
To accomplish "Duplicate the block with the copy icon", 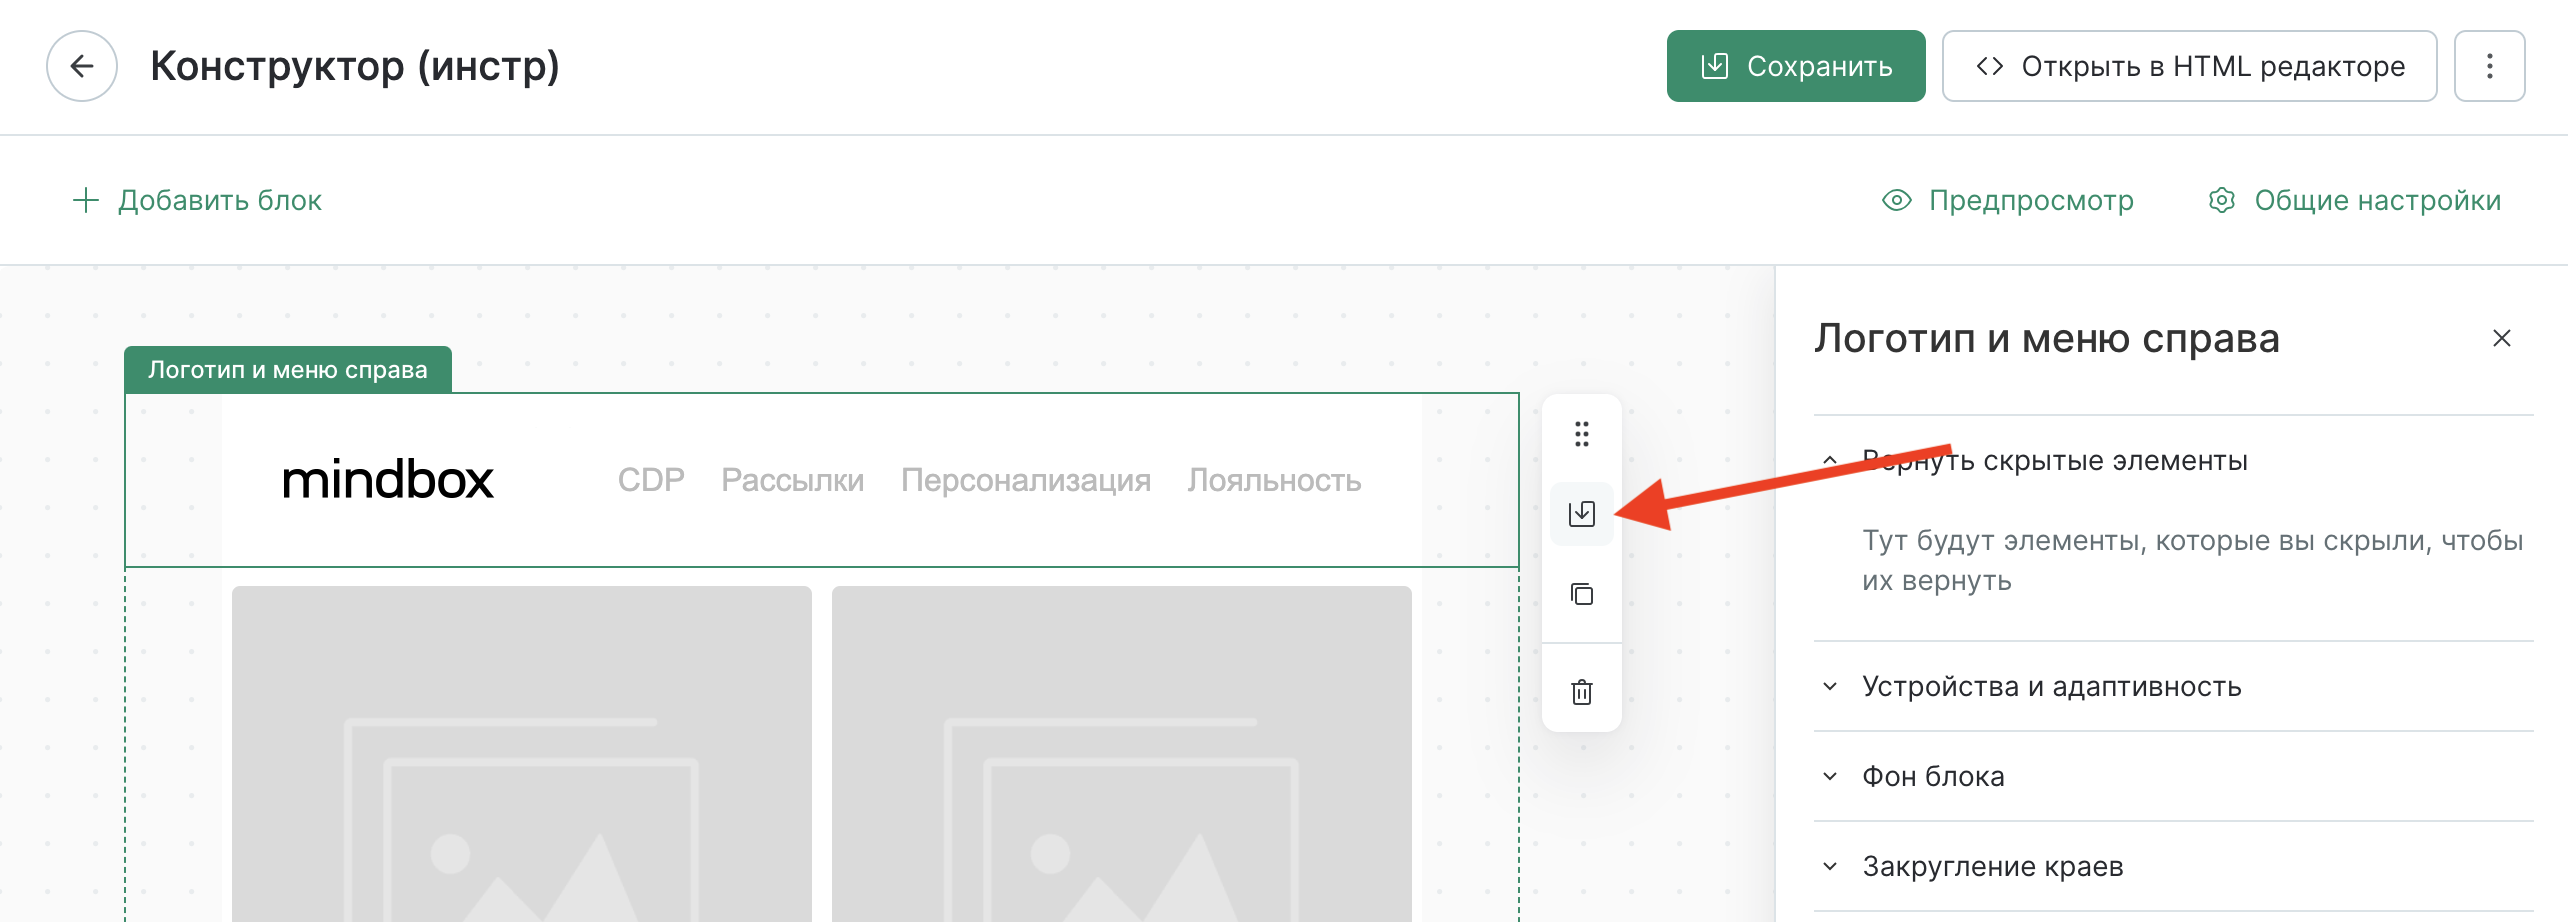I will point(1582,594).
